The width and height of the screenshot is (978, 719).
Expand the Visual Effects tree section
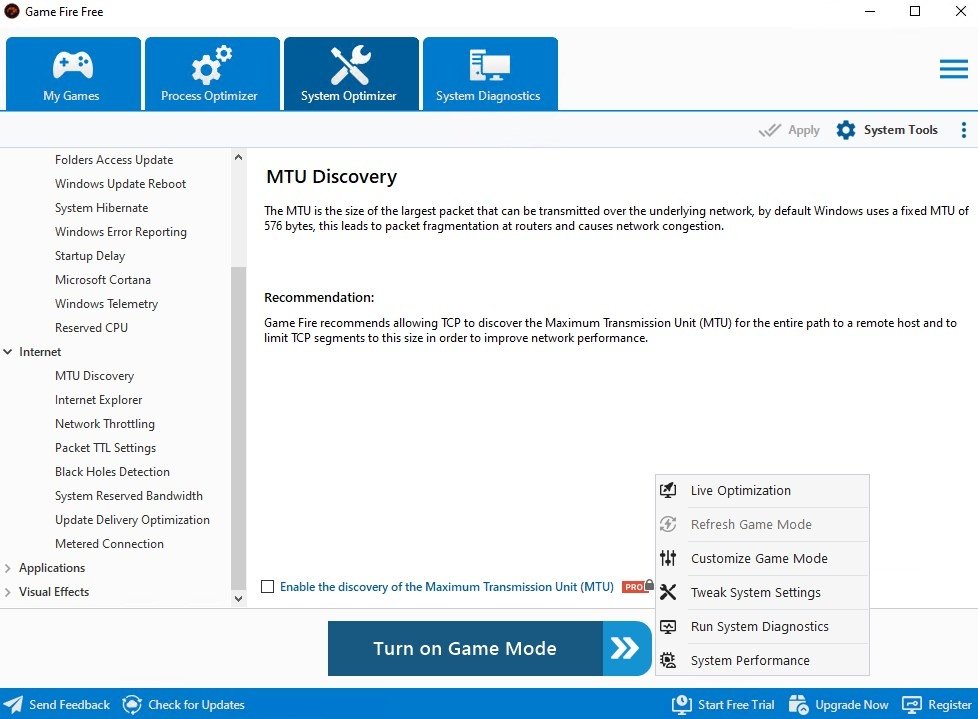click(7, 592)
